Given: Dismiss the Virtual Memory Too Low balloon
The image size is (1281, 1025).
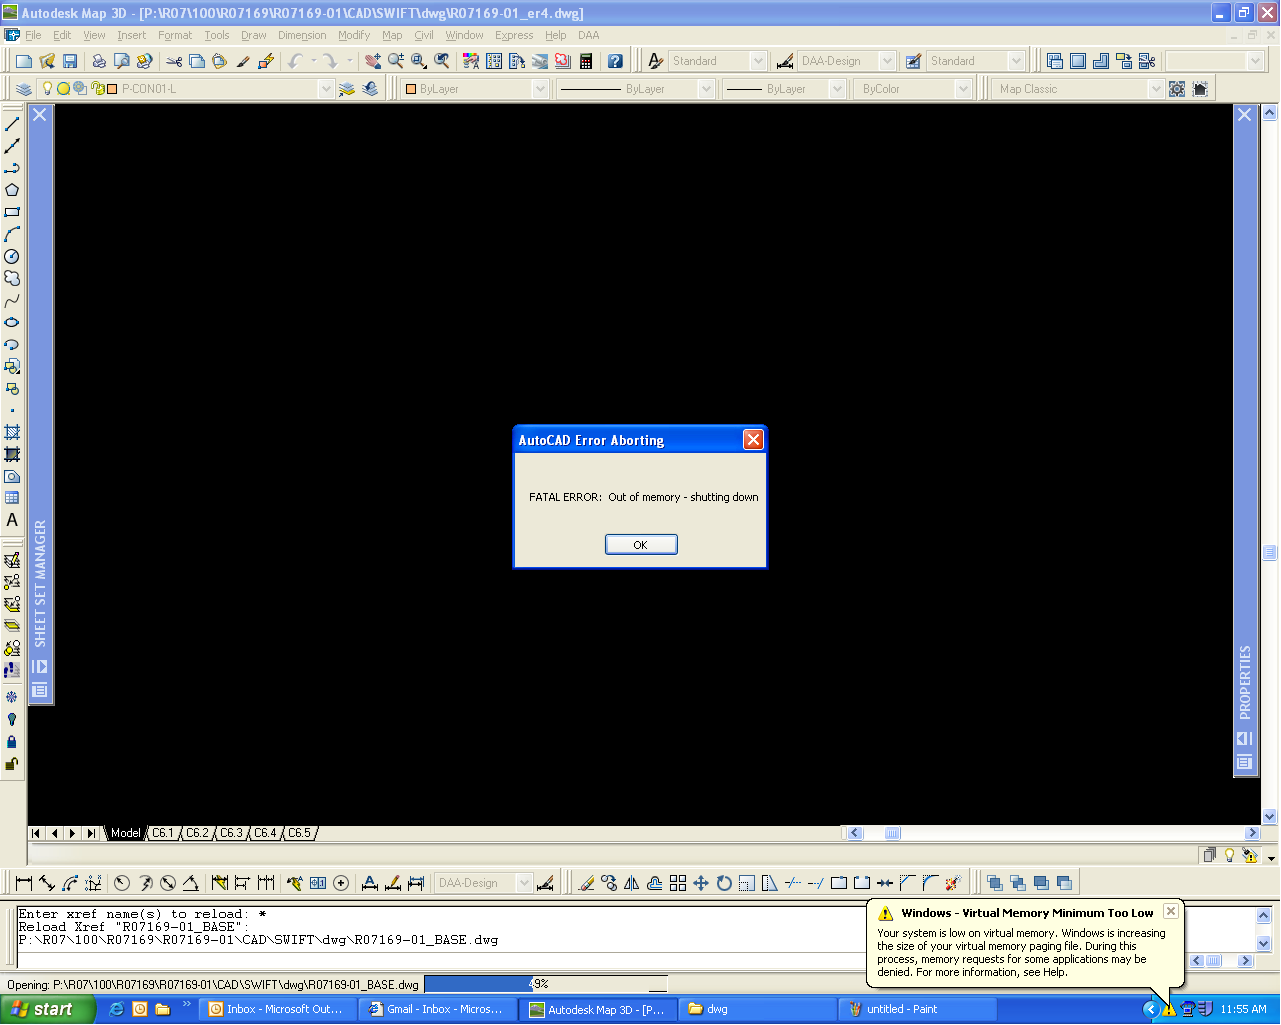Looking at the screenshot, I should 1170,911.
